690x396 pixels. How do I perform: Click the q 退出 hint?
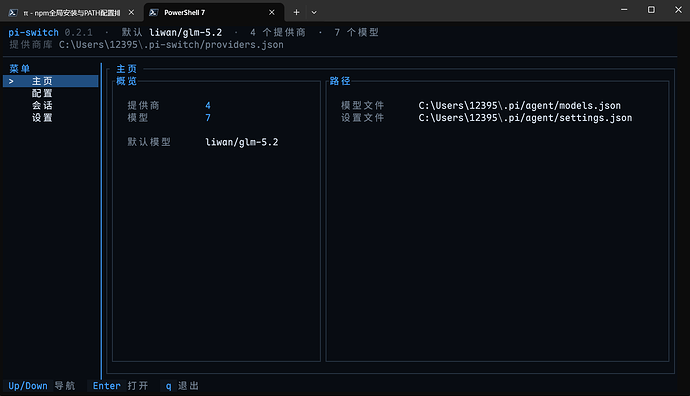click(182, 386)
